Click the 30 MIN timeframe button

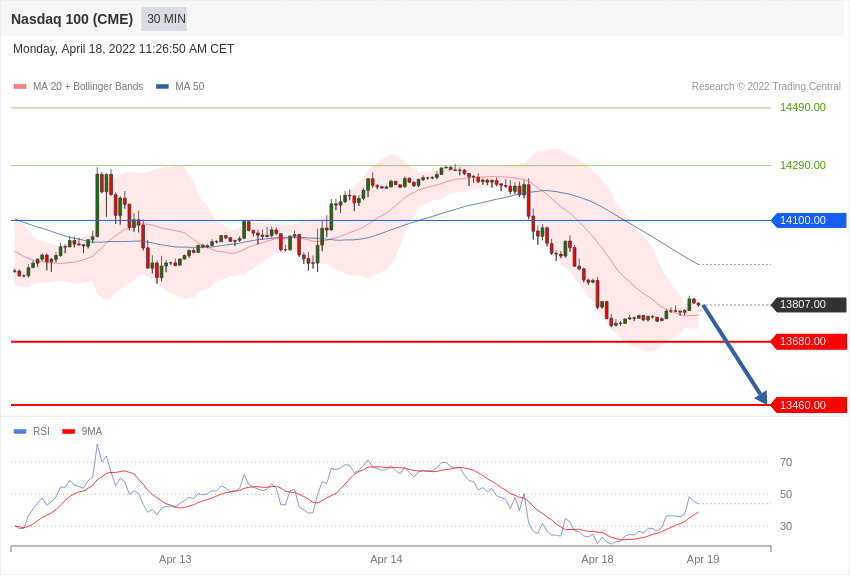[x=166, y=19]
